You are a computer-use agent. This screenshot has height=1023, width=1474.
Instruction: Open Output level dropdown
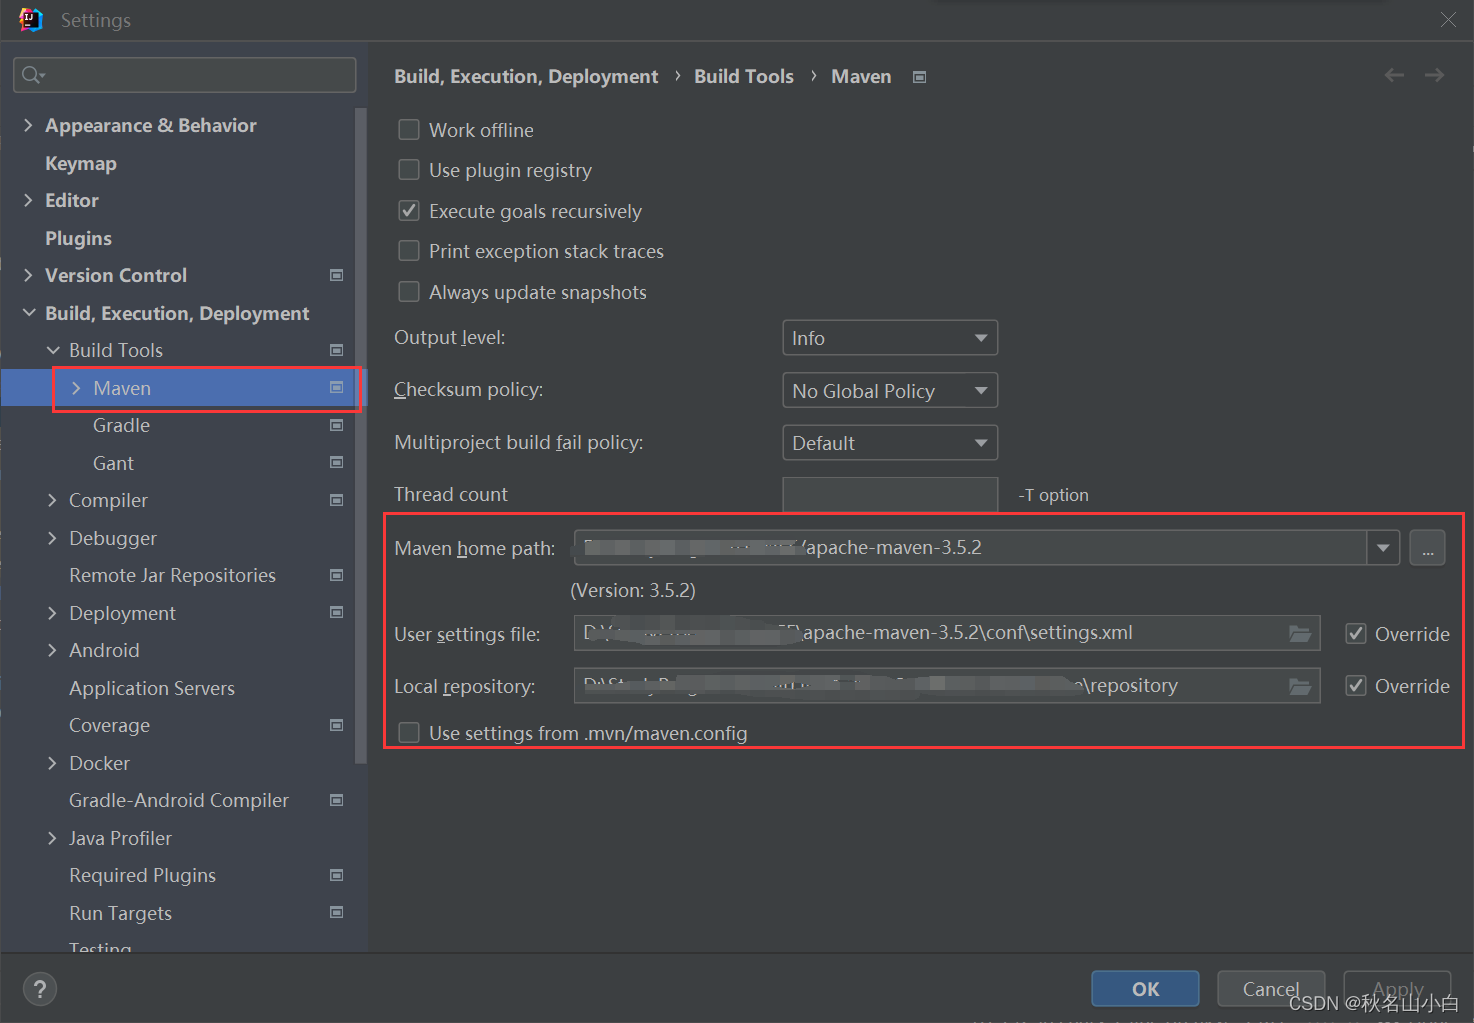coord(890,338)
